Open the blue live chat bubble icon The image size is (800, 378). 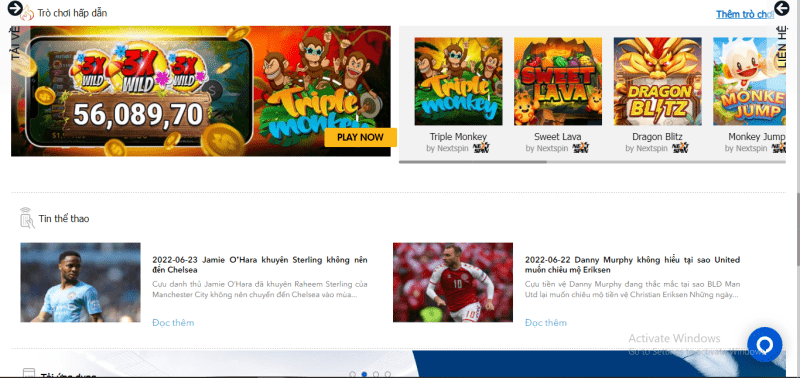click(x=764, y=345)
